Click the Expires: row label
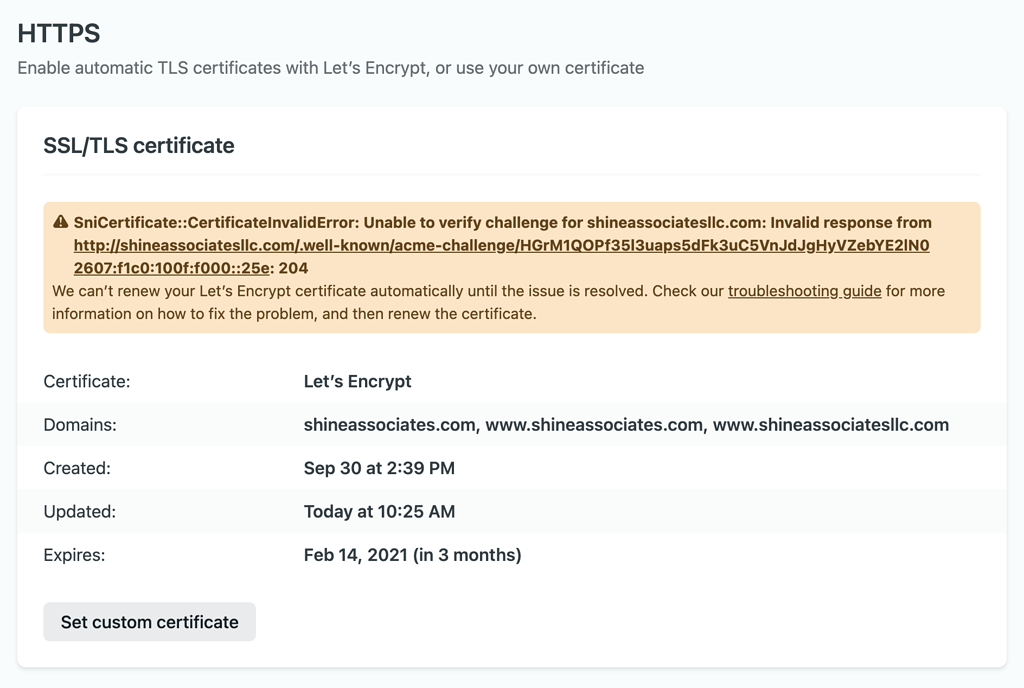This screenshot has height=688, width=1024. pyautogui.click(x=74, y=555)
